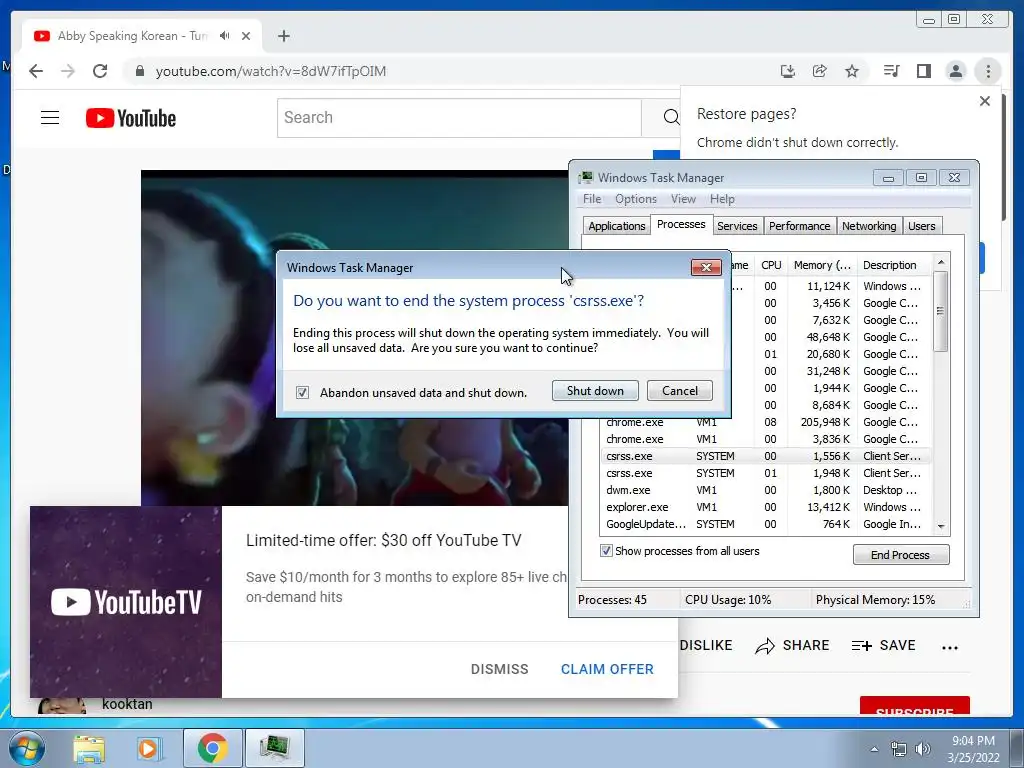Reload the YouTube page
1024x768 pixels.
pyautogui.click(x=100, y=71)
